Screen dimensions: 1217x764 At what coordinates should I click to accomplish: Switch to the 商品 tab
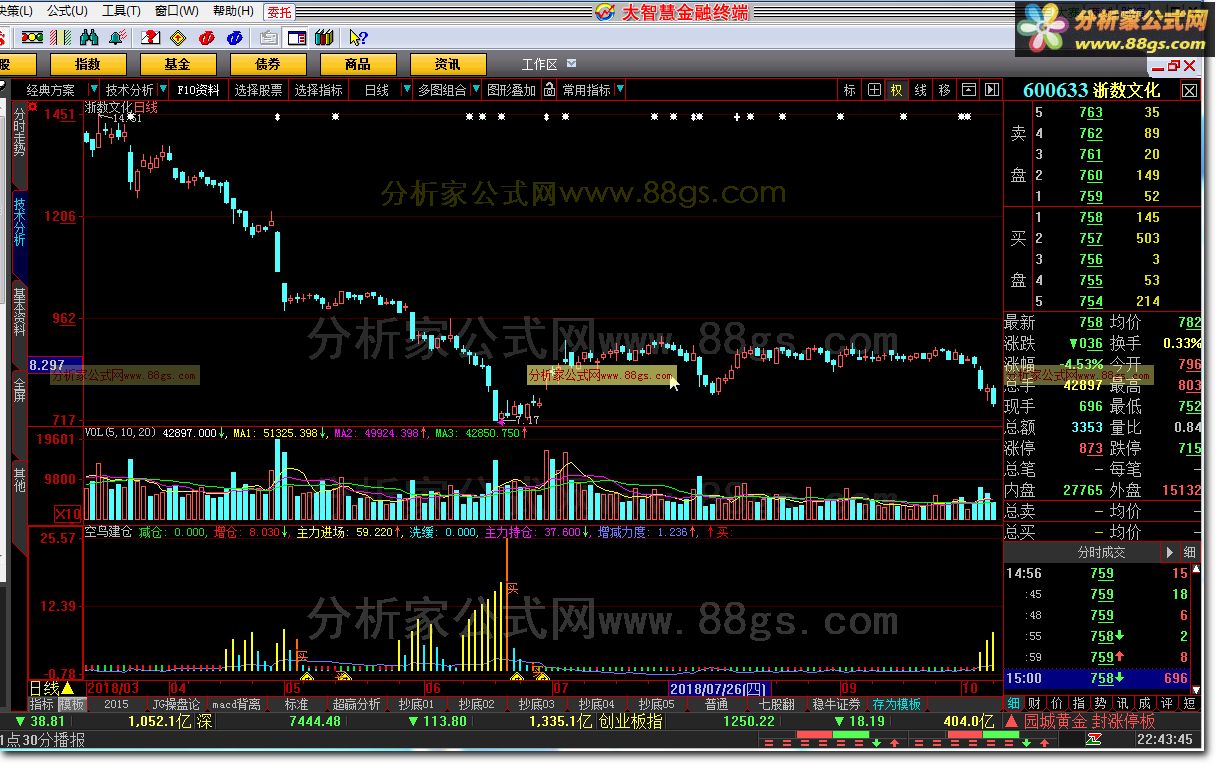357,64
